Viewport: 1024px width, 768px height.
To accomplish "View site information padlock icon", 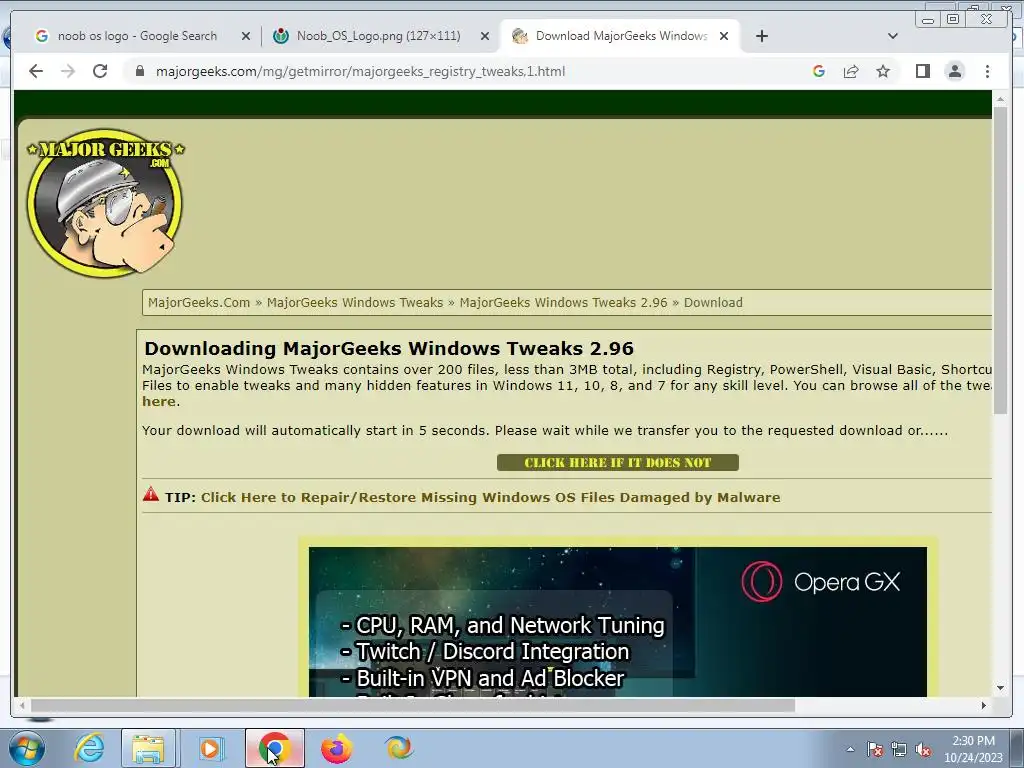I will (139, 71).
